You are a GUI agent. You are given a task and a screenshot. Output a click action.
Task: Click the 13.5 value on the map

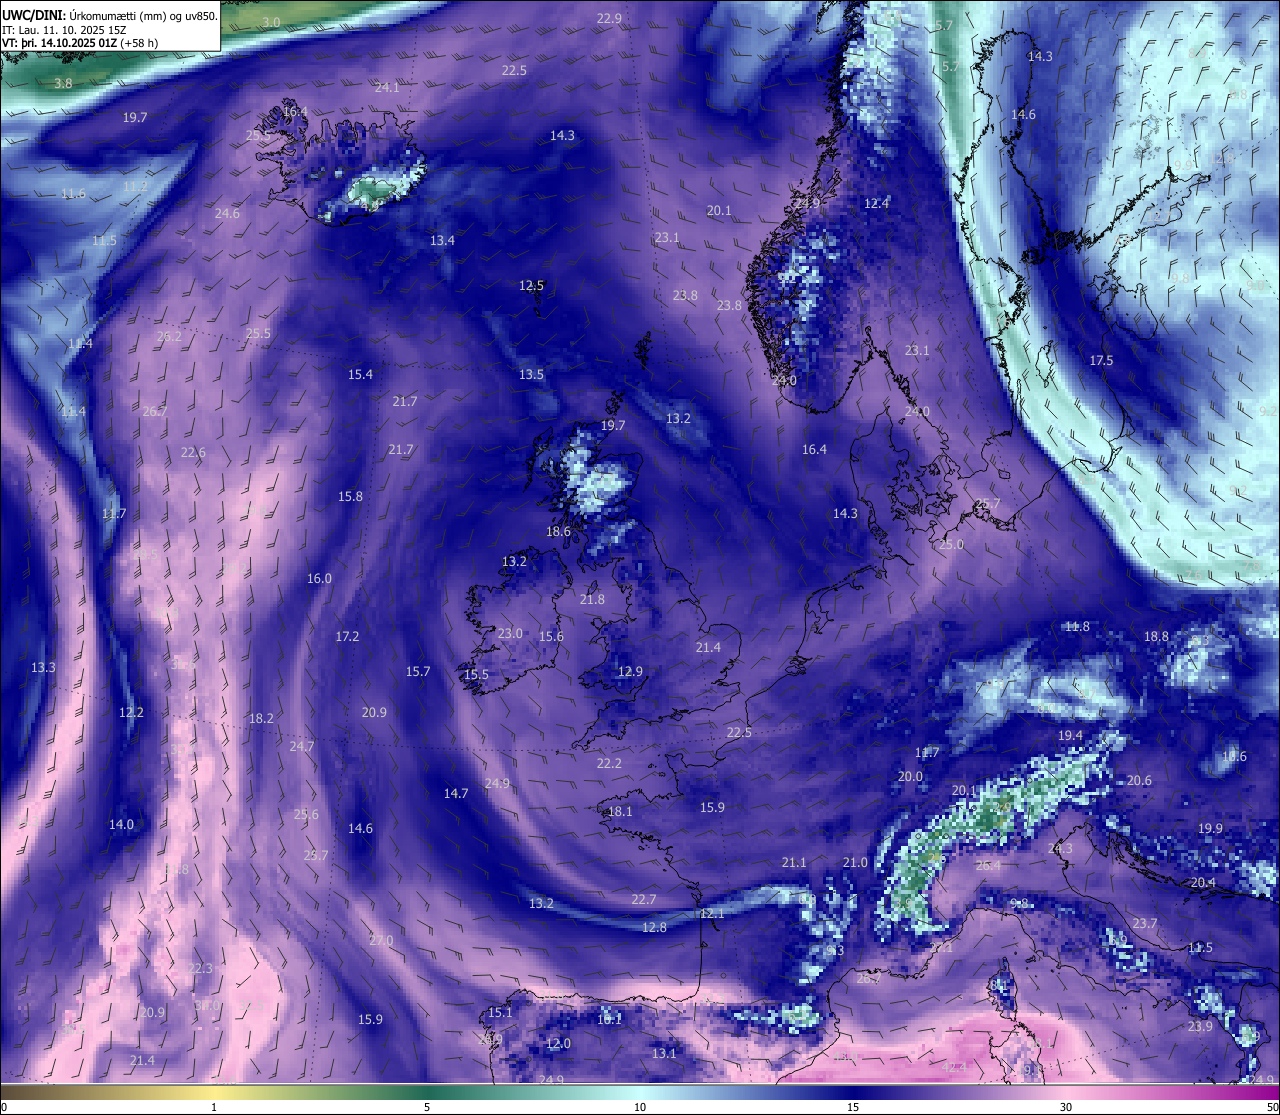tap(531, 374)
